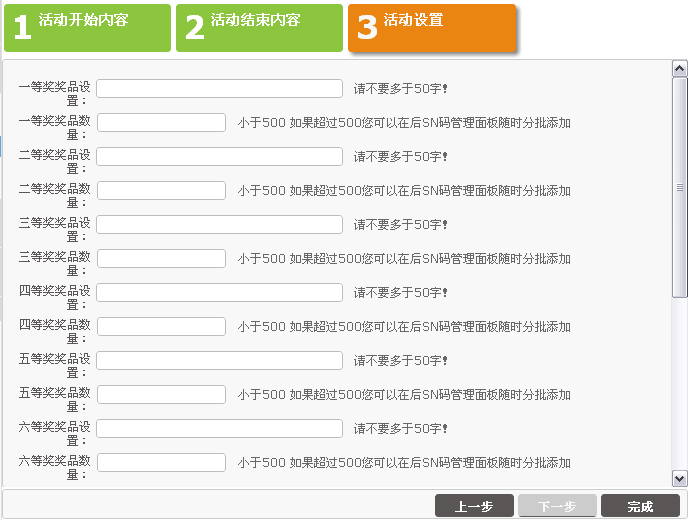Switch to step 2 activity end content tab
Viewport: 691px width, 520px height.
(x=259, y=27)
